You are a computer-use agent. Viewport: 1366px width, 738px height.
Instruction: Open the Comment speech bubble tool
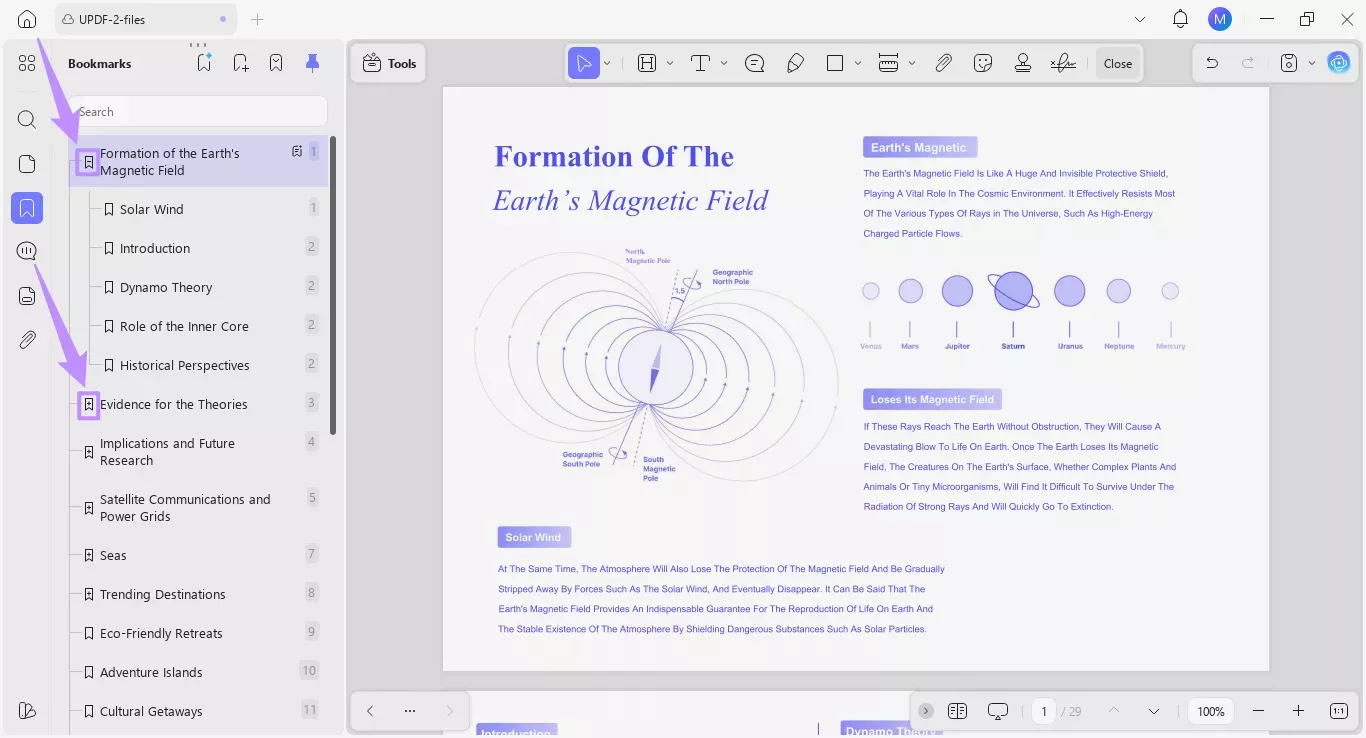coord(754,63)
